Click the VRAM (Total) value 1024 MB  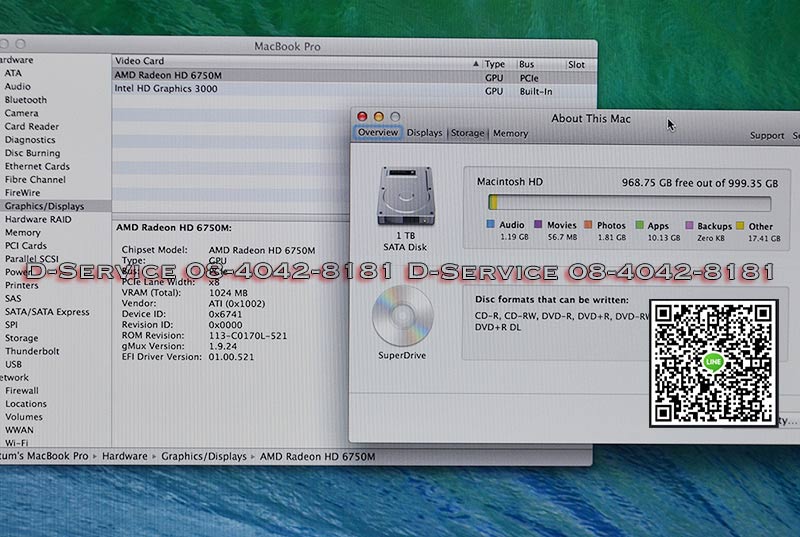point(228,293)
